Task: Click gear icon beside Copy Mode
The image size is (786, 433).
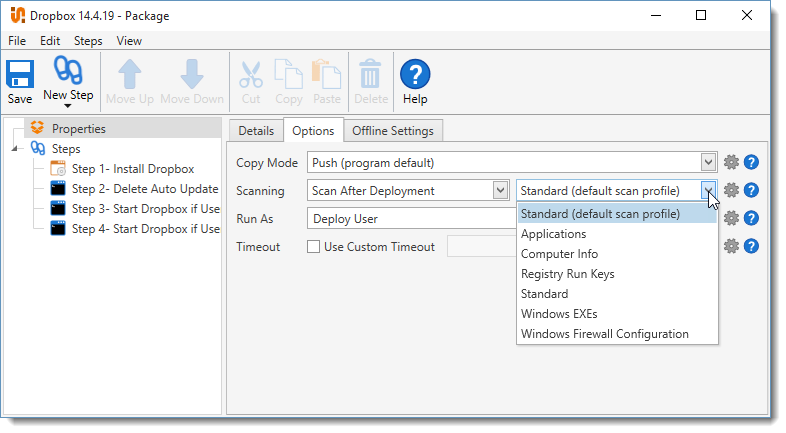Action: [731, 163]
